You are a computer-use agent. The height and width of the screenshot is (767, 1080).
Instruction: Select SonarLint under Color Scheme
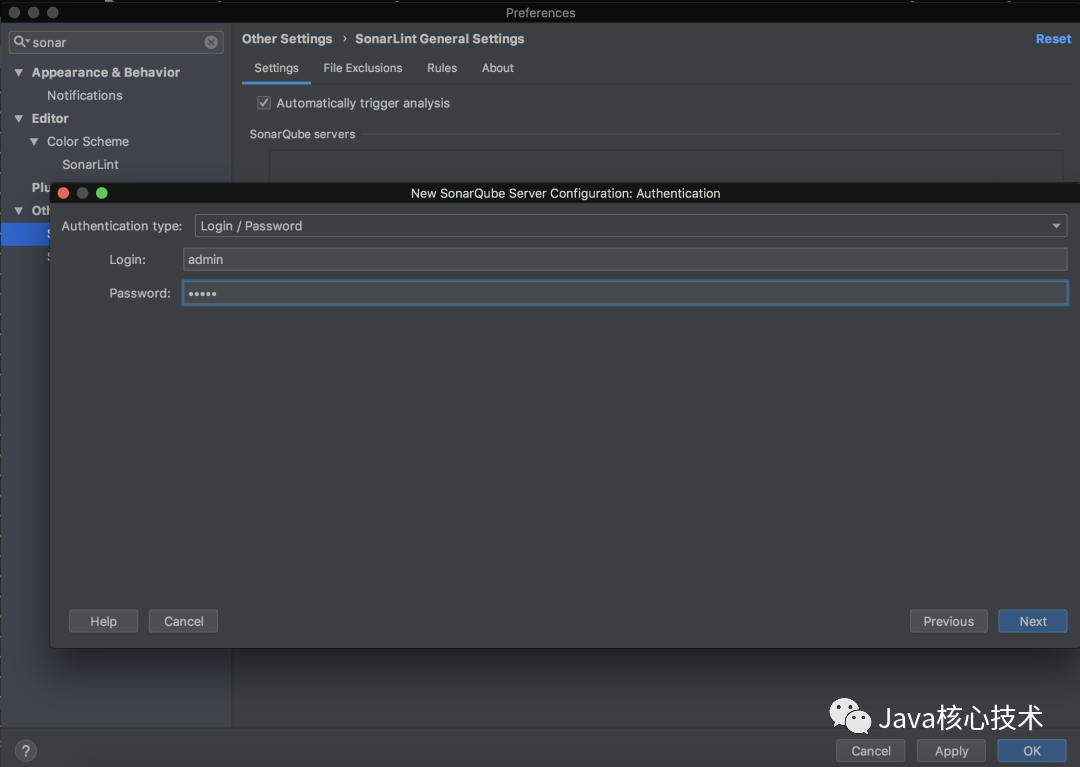pyautogui.click(x=90, y=165)
